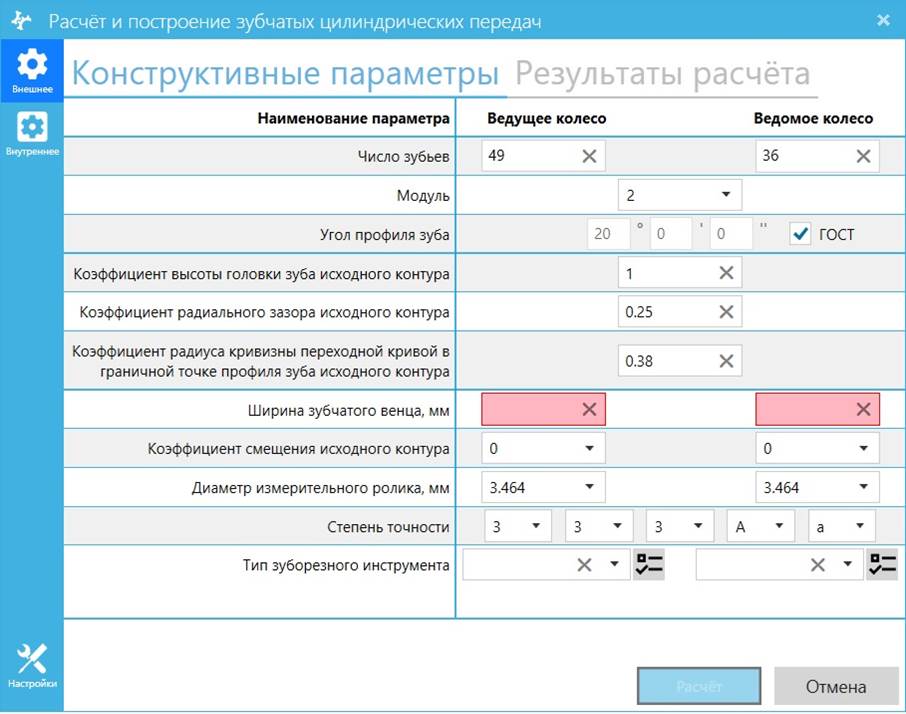Viewport: 906px width, 714px height.
Task: Click the Отмена button
Action: 836,687
